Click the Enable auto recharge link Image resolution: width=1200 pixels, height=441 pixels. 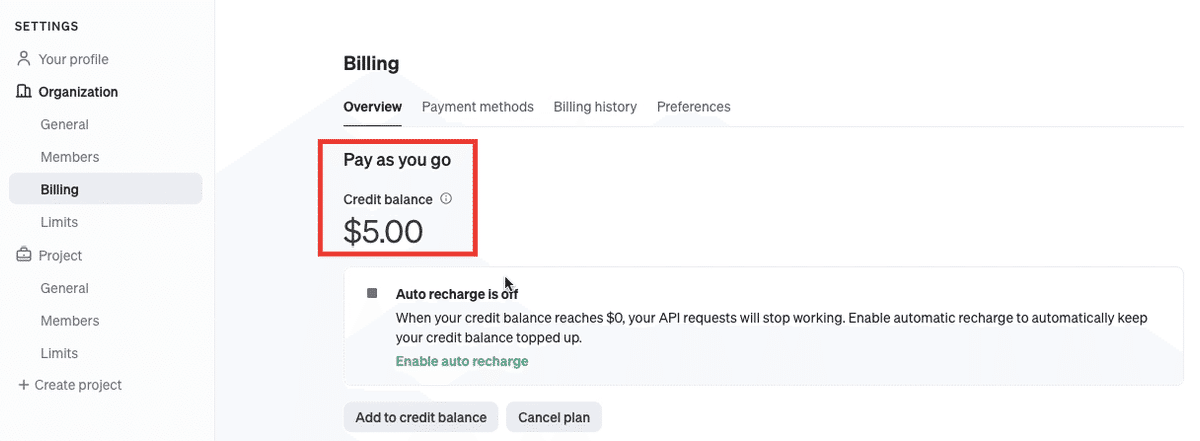462,361
